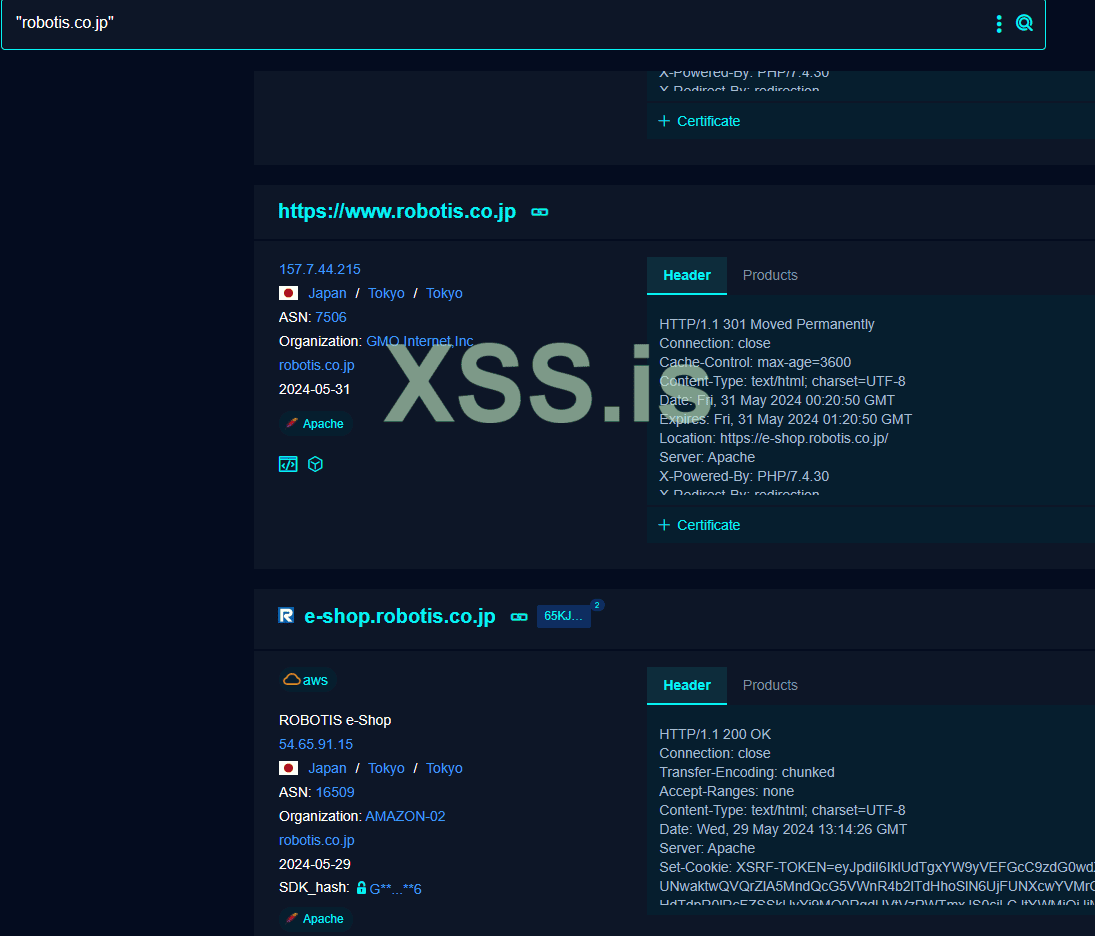This screenshot has width=1095, height=936.
Task: Open IP address 54.65.91.15
Action: [316, 744]
